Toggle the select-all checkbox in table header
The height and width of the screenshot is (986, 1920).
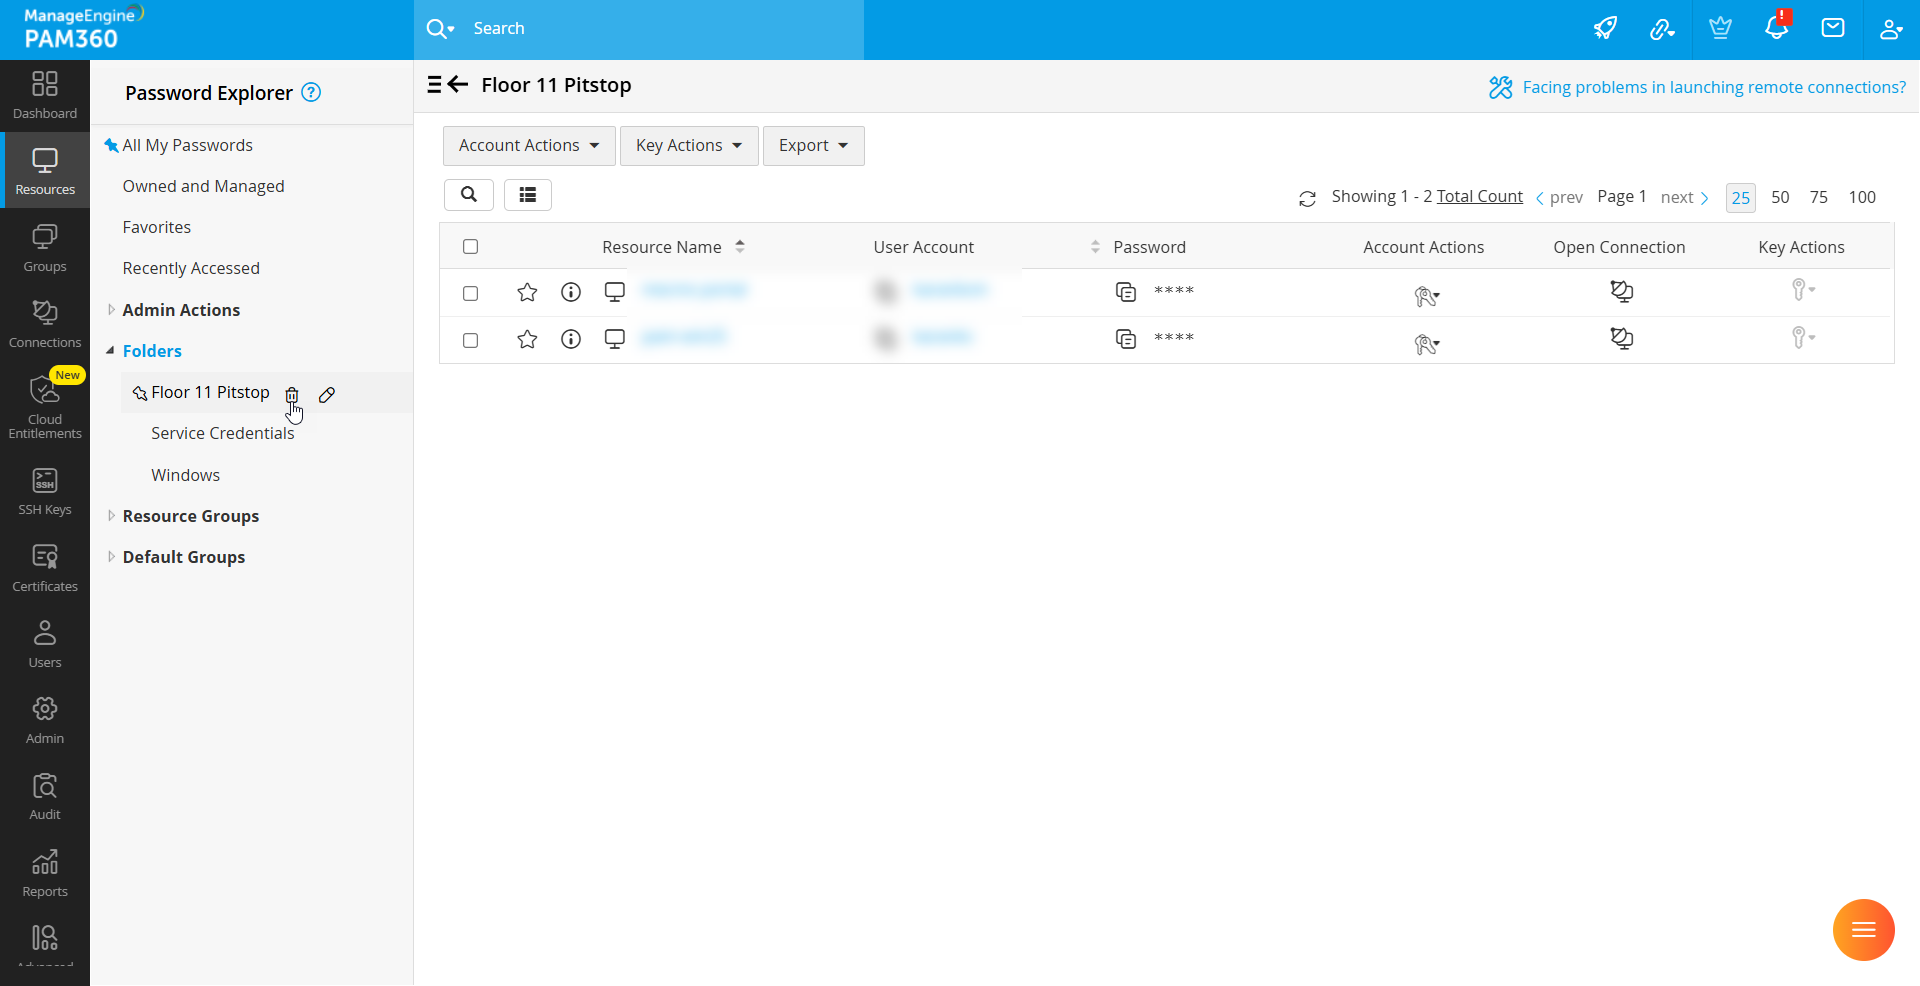pyautogui.click(x=471, y=247)
